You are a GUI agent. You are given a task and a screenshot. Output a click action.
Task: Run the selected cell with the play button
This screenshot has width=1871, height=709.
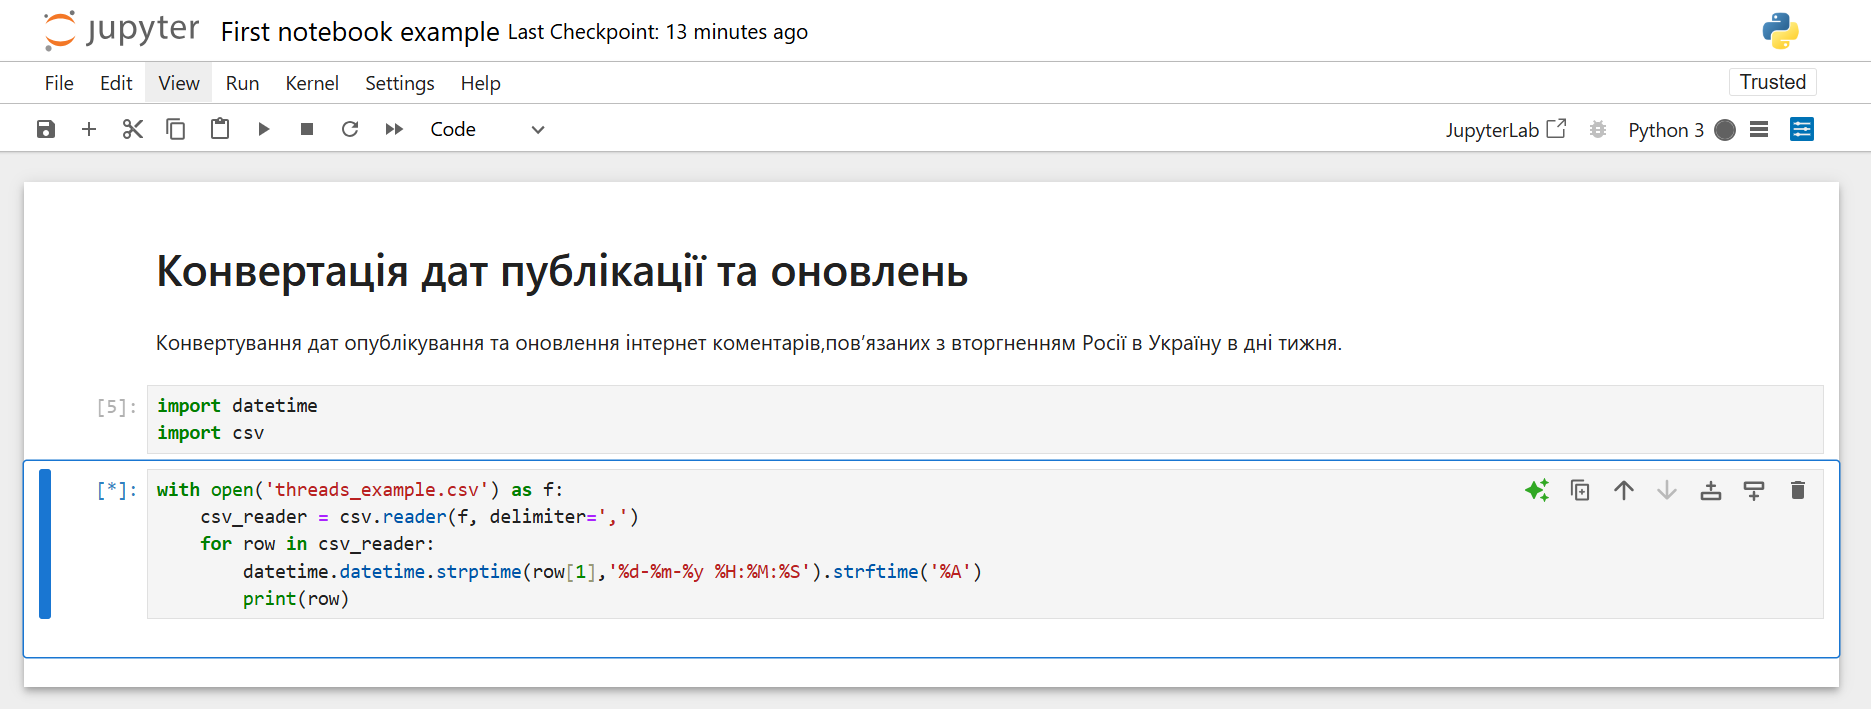[x=264, y=129]
